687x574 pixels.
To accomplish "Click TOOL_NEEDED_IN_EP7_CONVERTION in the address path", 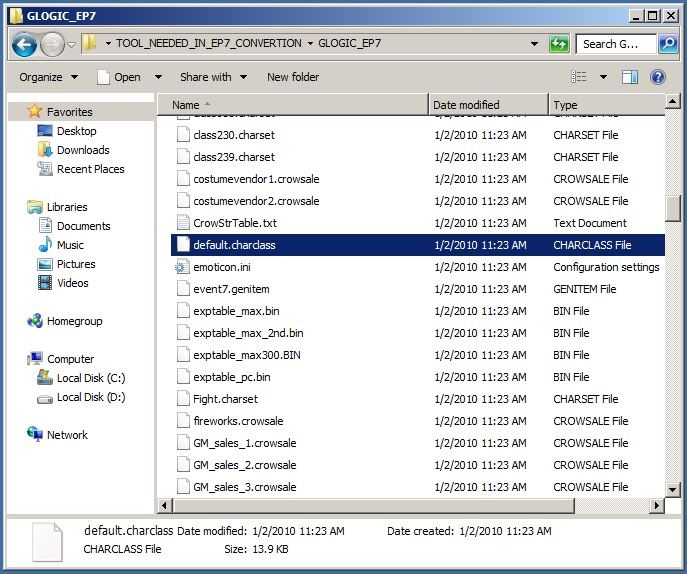I will [209, 44].
